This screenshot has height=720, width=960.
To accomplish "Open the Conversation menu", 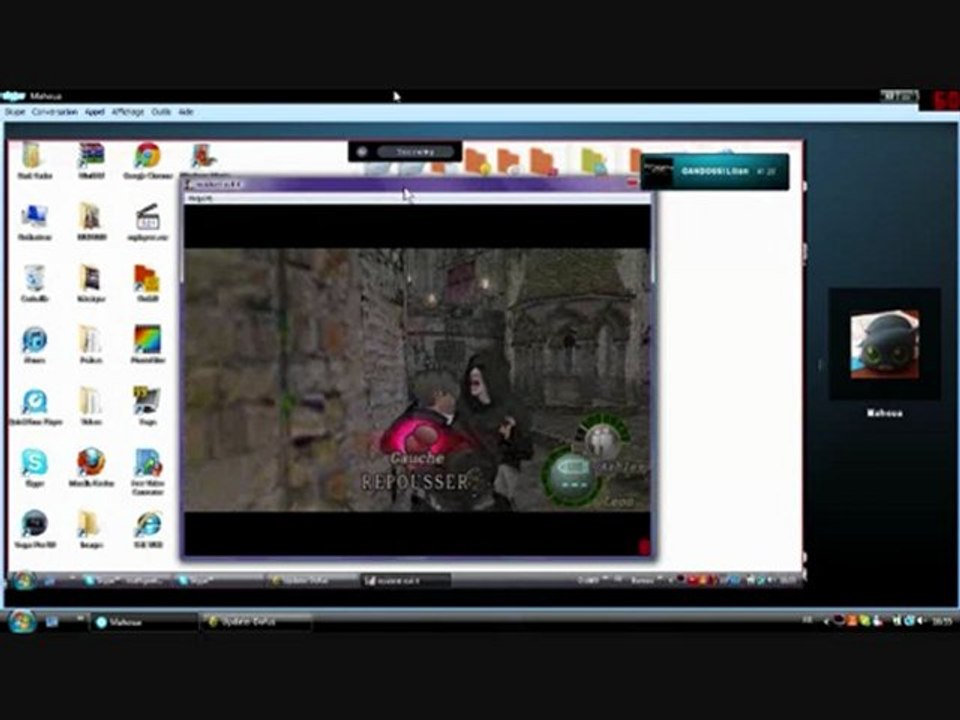I will pos(54,112).
